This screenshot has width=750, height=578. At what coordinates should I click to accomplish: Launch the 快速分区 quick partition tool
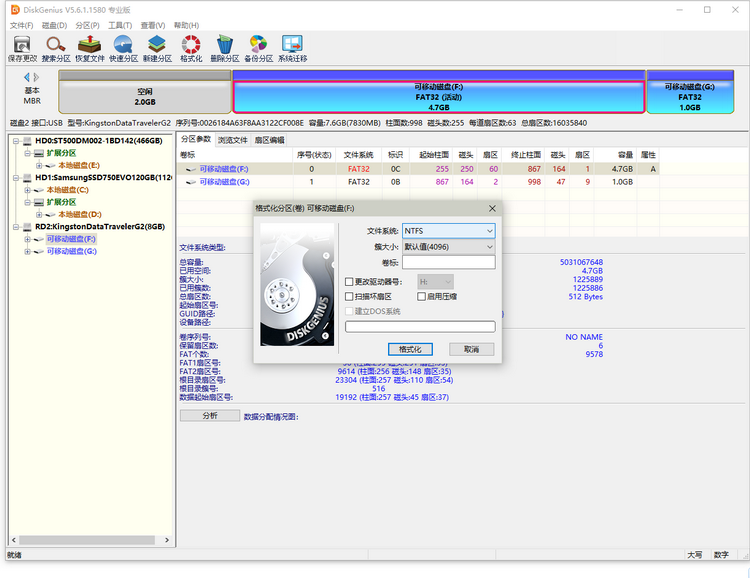pyautogui.click(x=123, y=49)
